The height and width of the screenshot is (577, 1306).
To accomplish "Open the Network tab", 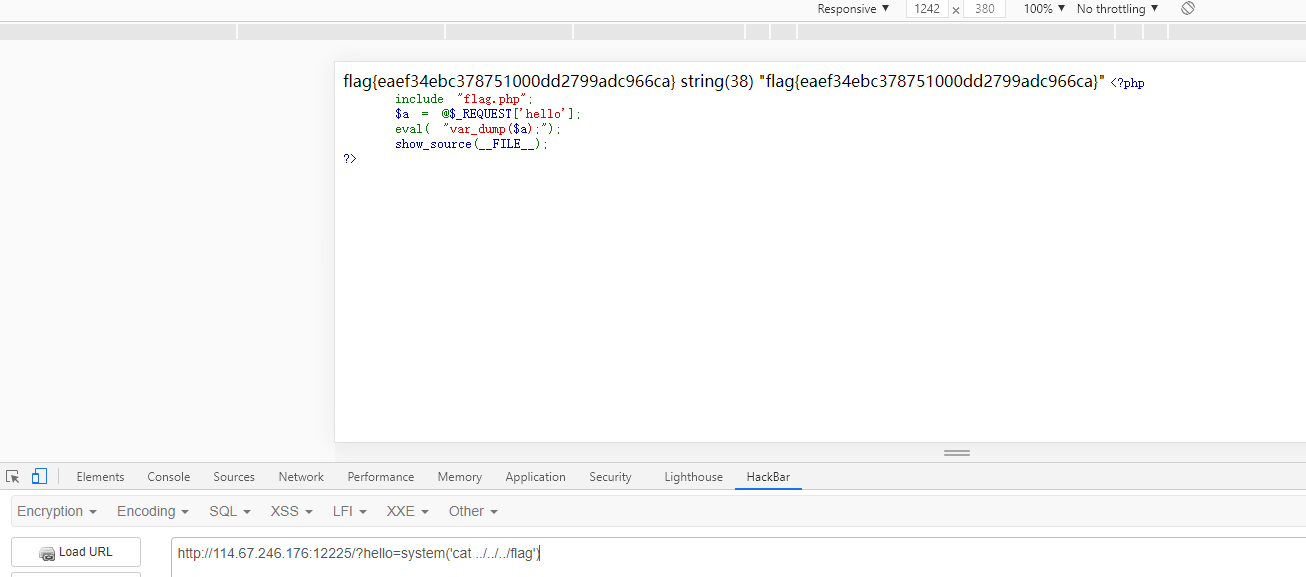I will 301,477.
